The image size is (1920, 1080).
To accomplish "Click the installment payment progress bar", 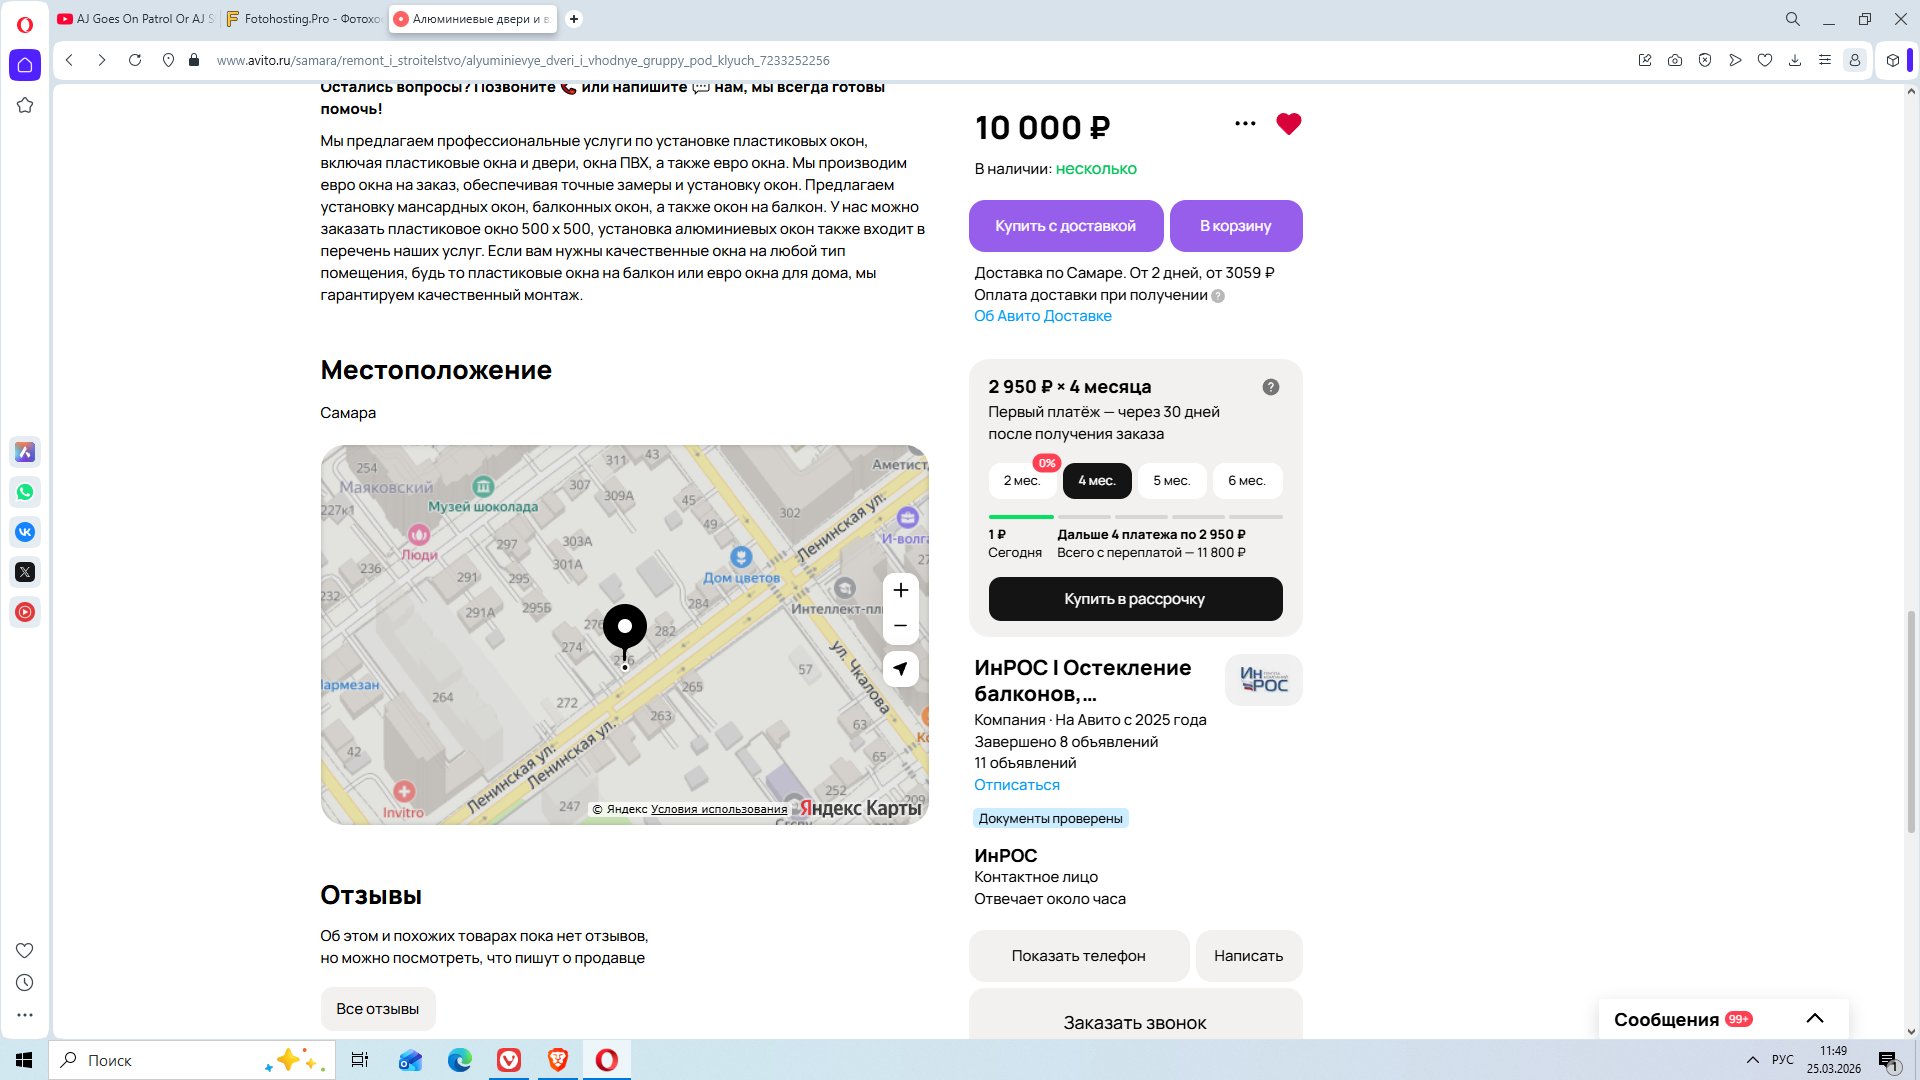I will pos(1135,517).
